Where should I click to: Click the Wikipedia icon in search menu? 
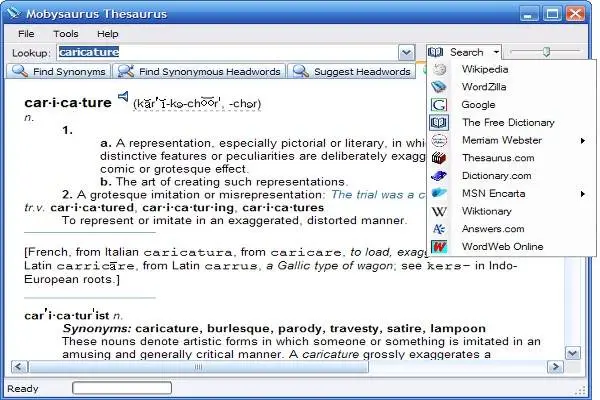439,69
